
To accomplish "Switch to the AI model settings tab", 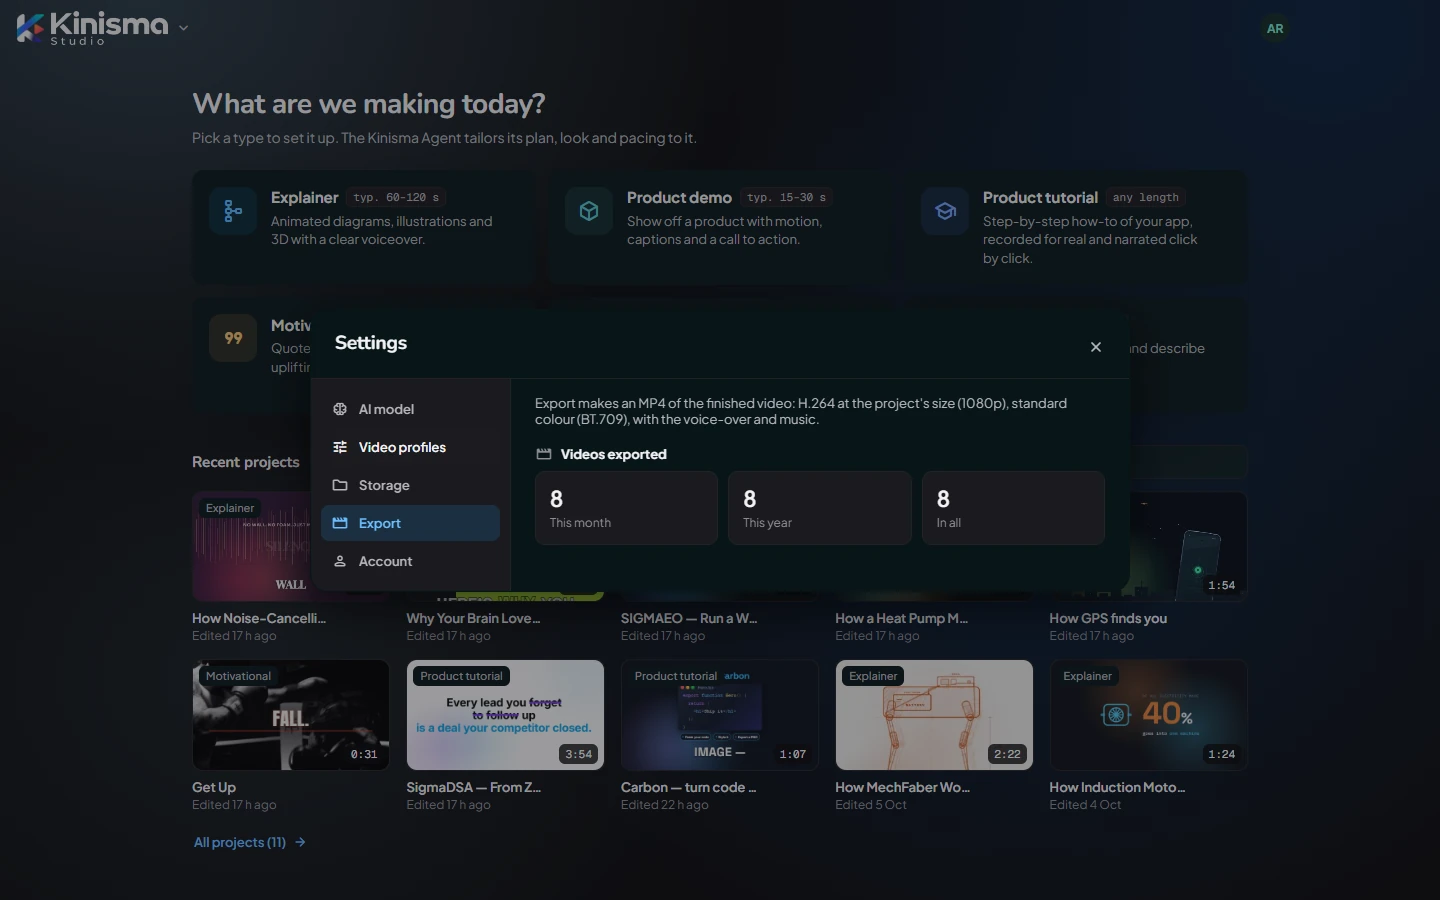I will pos(410,409).
